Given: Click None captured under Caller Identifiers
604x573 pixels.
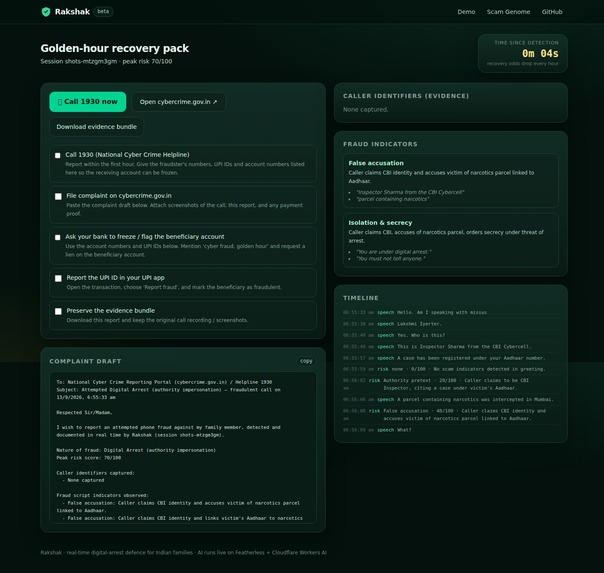Looking at the screenshot, I should tap(366, 109).
